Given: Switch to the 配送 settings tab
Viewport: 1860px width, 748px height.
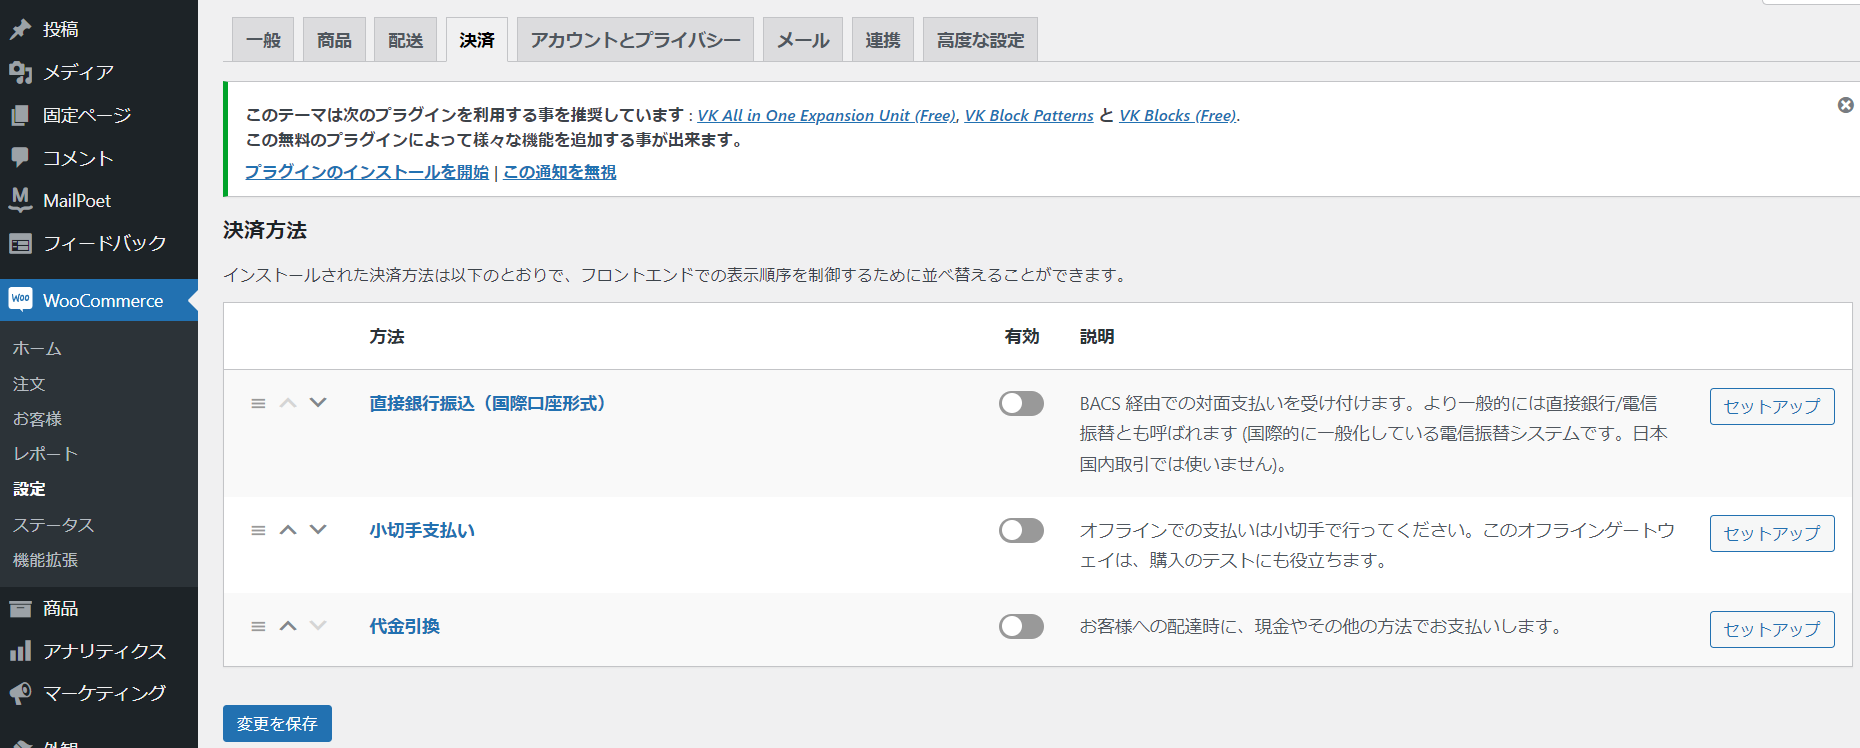Looking at the screenshot, I should pyautogui.click(x=405, y=40).
